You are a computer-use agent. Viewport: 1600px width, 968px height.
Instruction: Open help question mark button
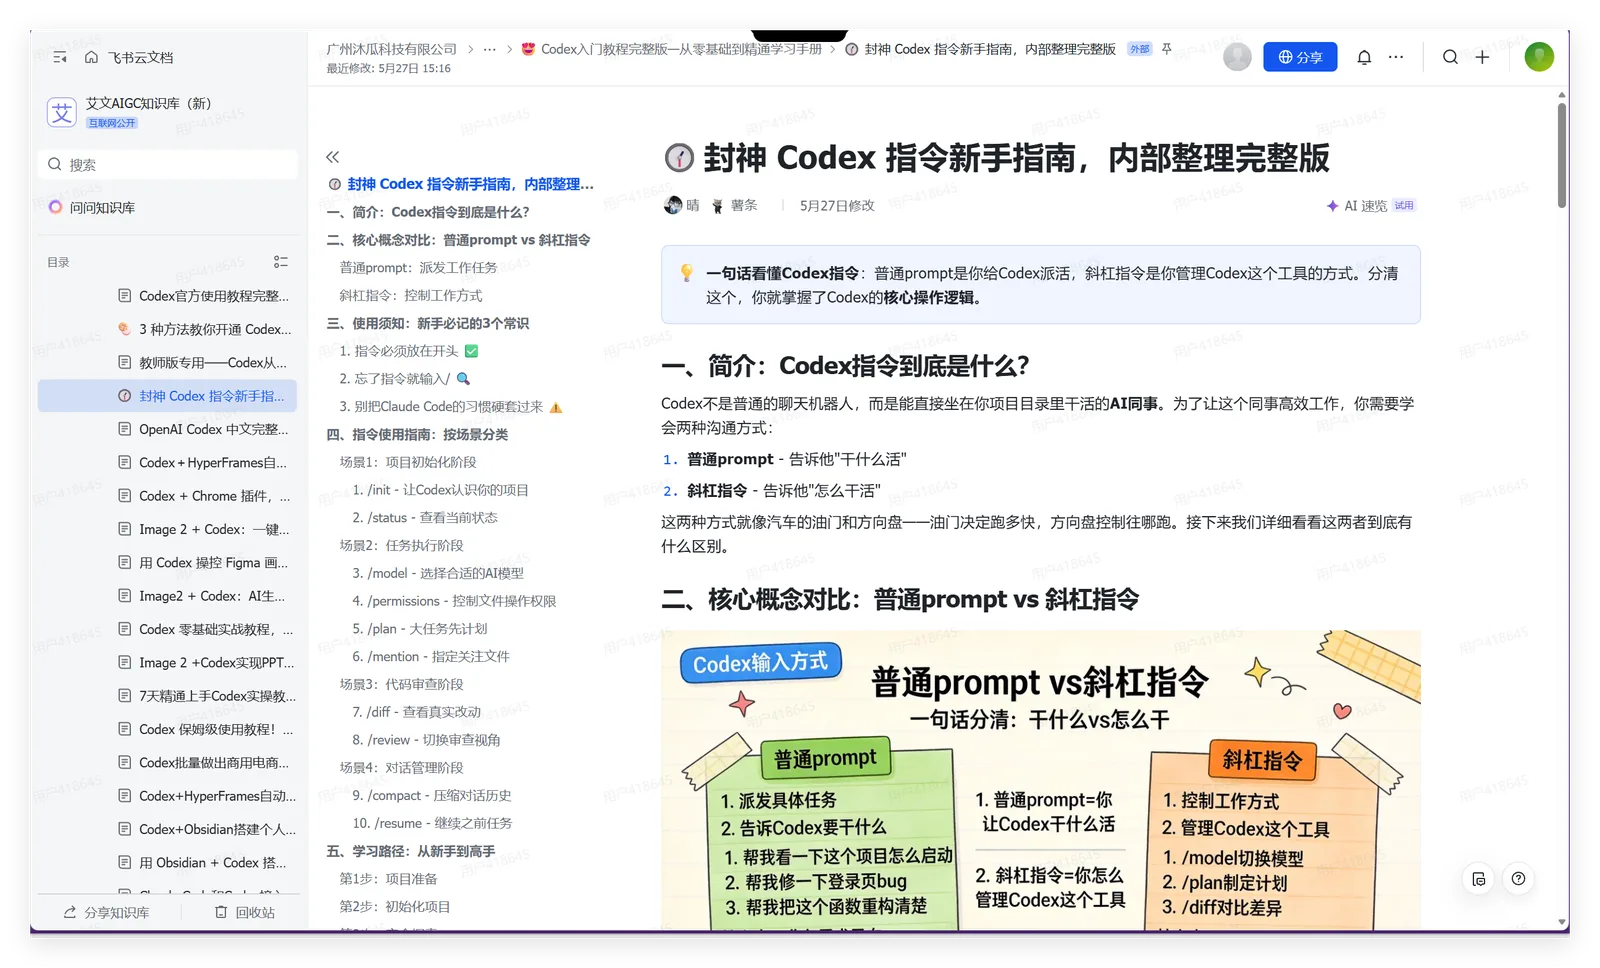pyautogui.click(x=1518, y=879)
